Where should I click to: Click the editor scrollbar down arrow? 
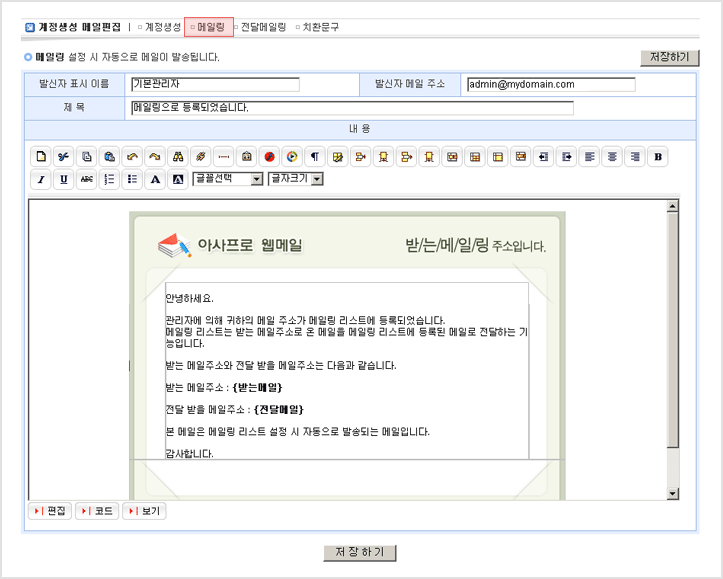[673, 493]
